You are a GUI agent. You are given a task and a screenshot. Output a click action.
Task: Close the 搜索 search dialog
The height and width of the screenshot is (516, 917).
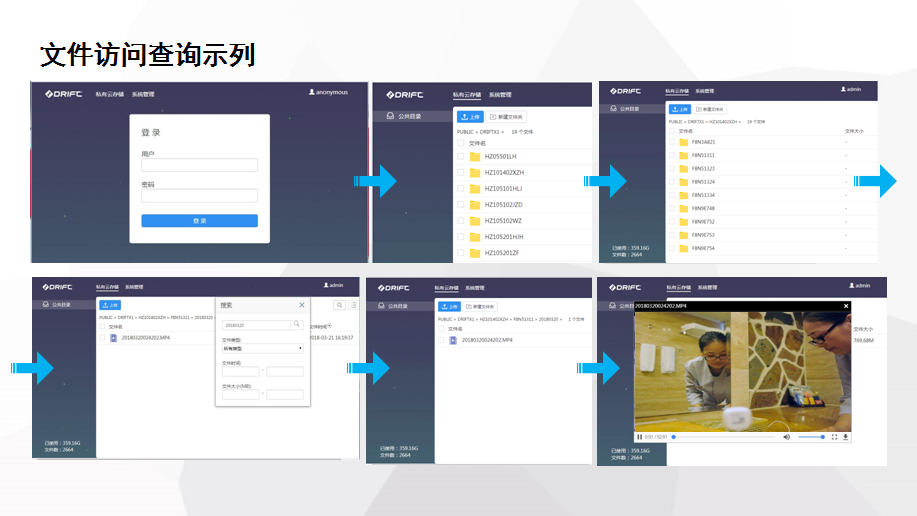[302, 305]
